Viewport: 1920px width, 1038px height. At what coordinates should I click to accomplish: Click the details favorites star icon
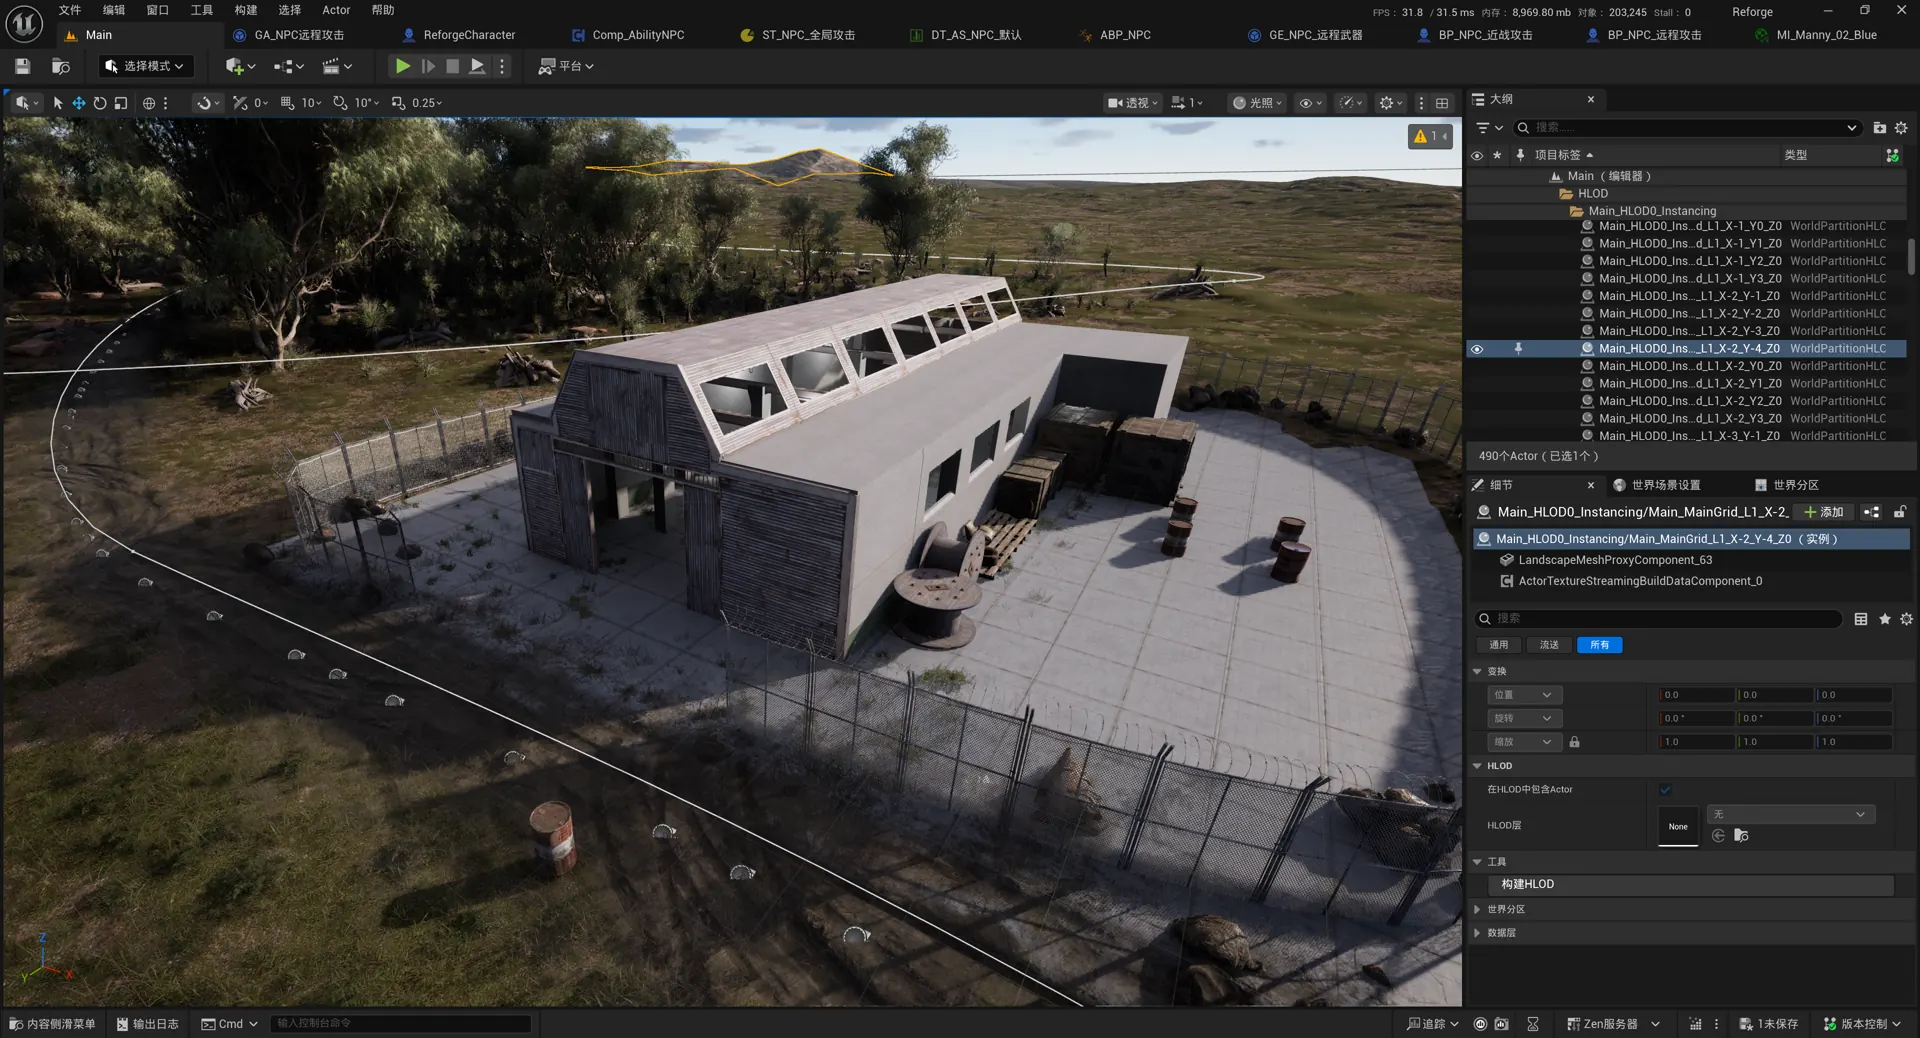(1884, 619)
